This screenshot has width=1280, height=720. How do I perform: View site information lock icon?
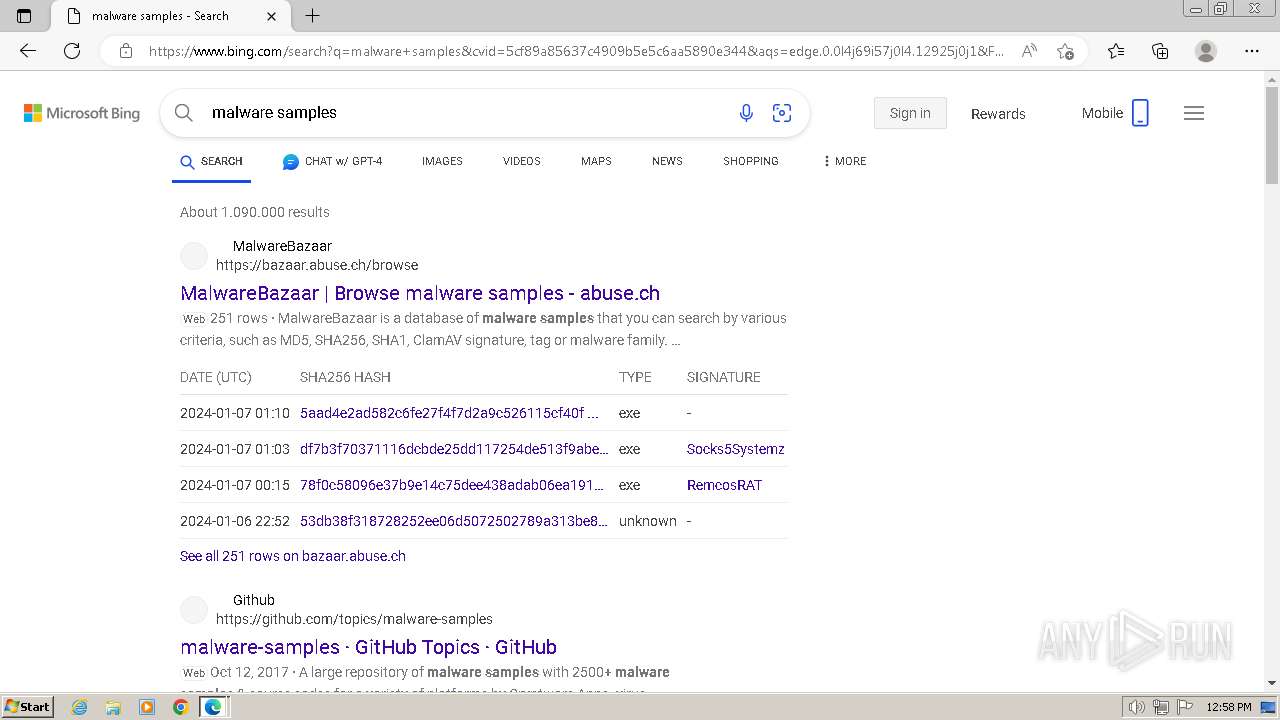126,51
